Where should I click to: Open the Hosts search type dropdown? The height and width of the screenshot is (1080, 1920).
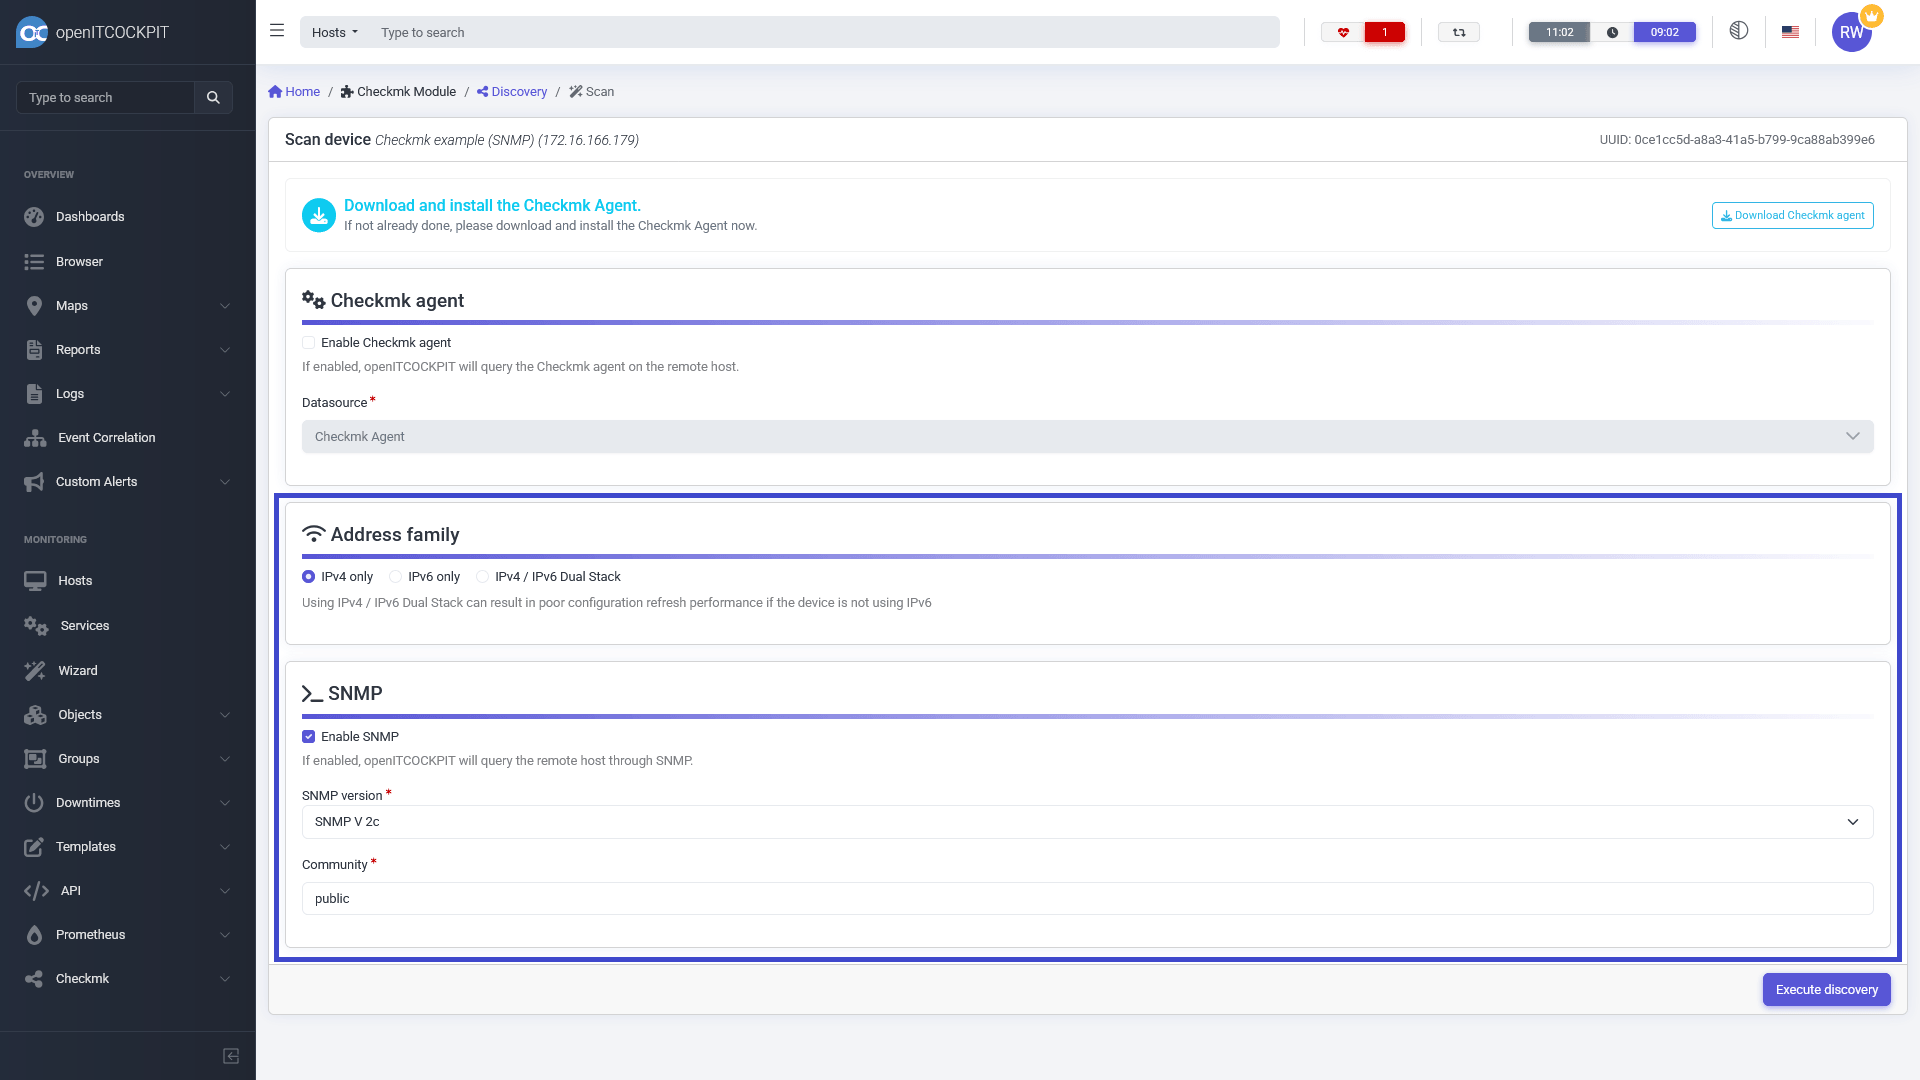[334, 32]
